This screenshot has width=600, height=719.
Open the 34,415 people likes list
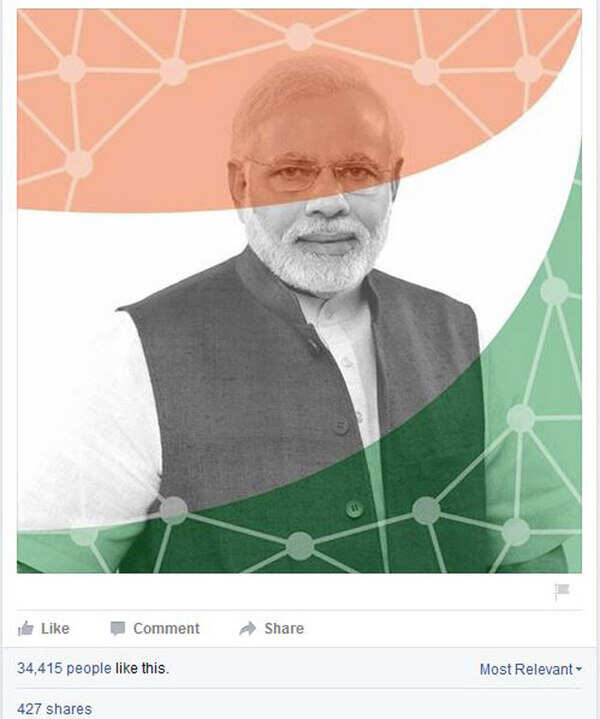point(64,668)
